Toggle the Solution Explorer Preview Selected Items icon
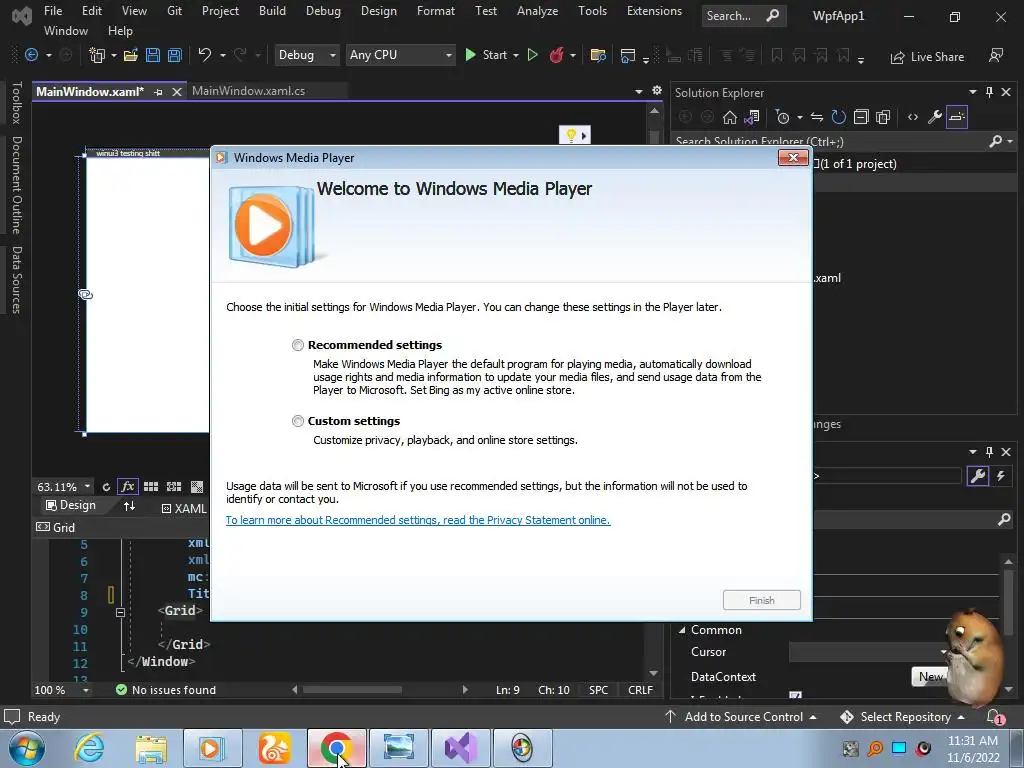The height and width of the screenshot is (768, 1024). pos(957,118)
